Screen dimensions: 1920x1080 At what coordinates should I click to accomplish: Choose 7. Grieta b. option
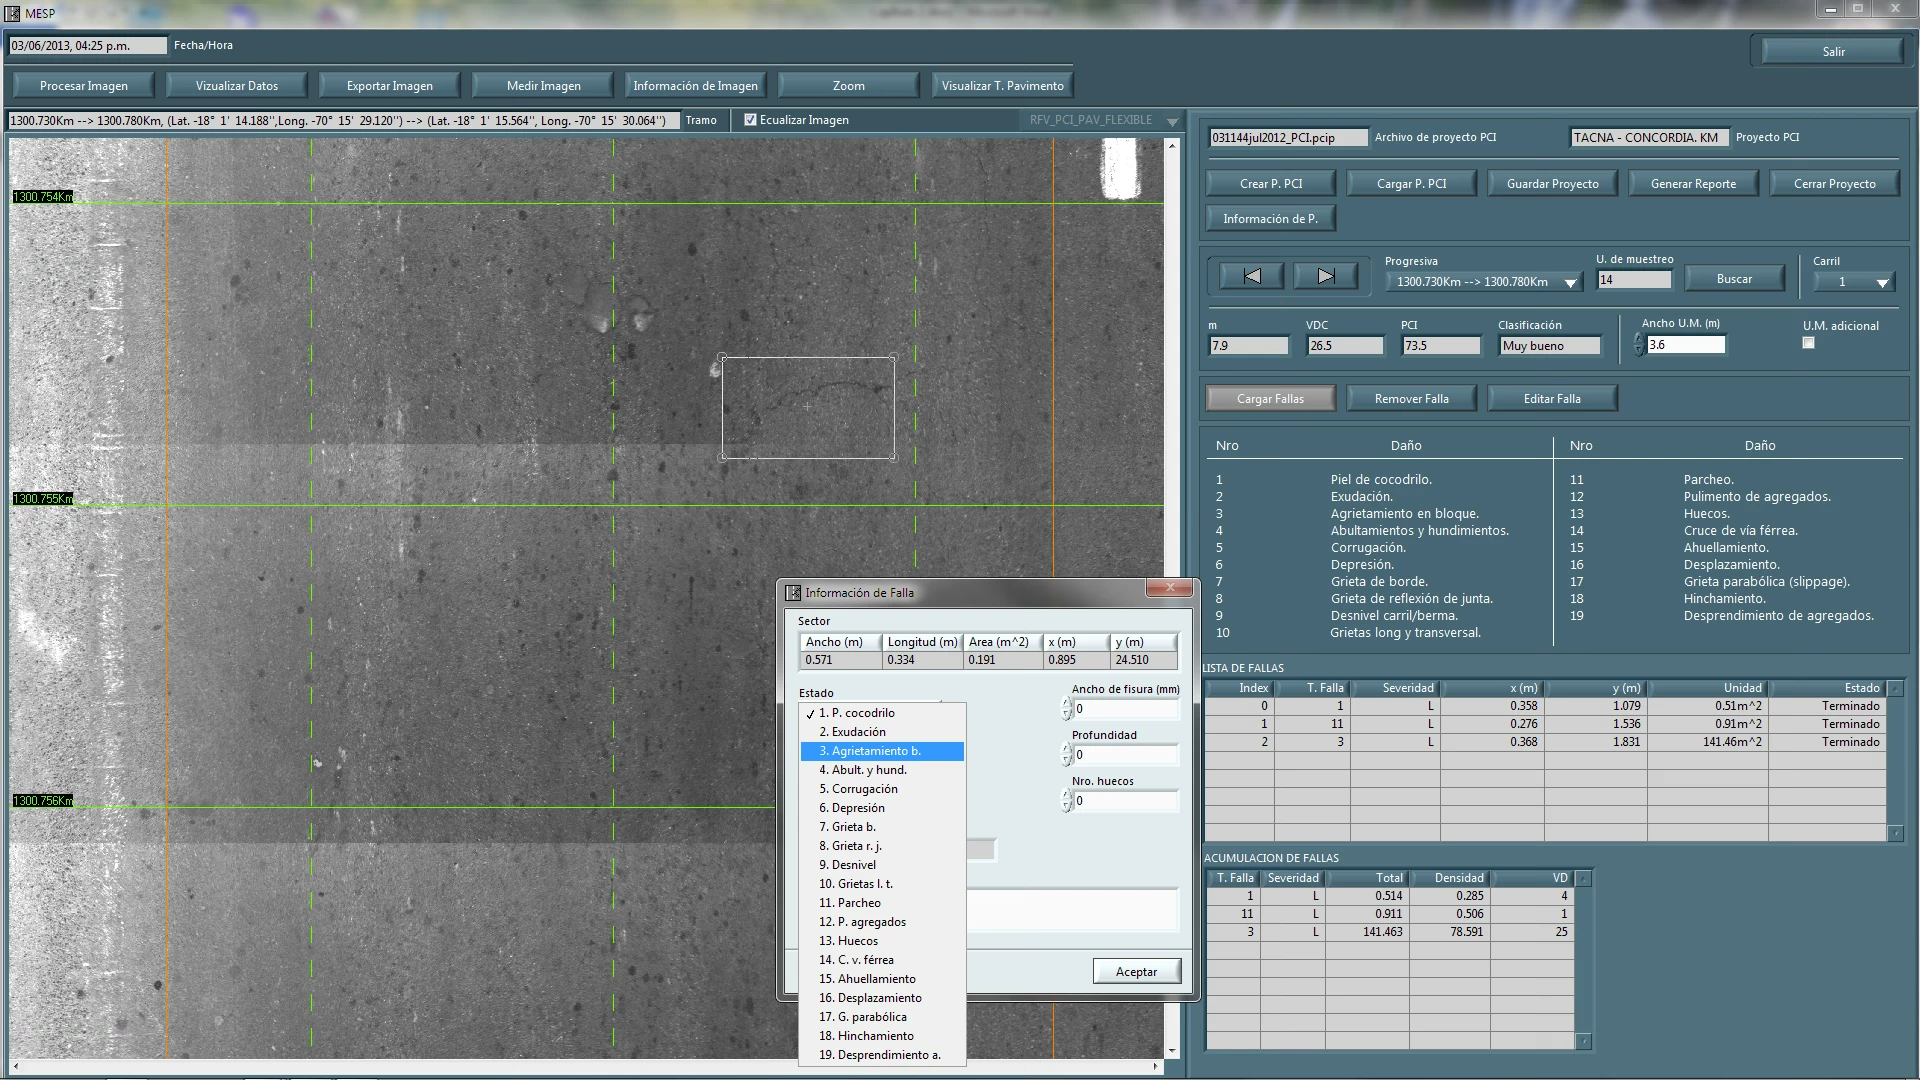(881, 827)
